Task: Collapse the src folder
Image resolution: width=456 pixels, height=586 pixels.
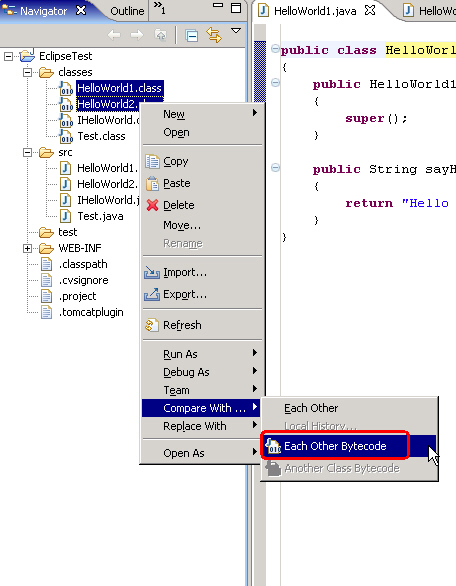Action: pyautogui.click(x=27, y=152)
